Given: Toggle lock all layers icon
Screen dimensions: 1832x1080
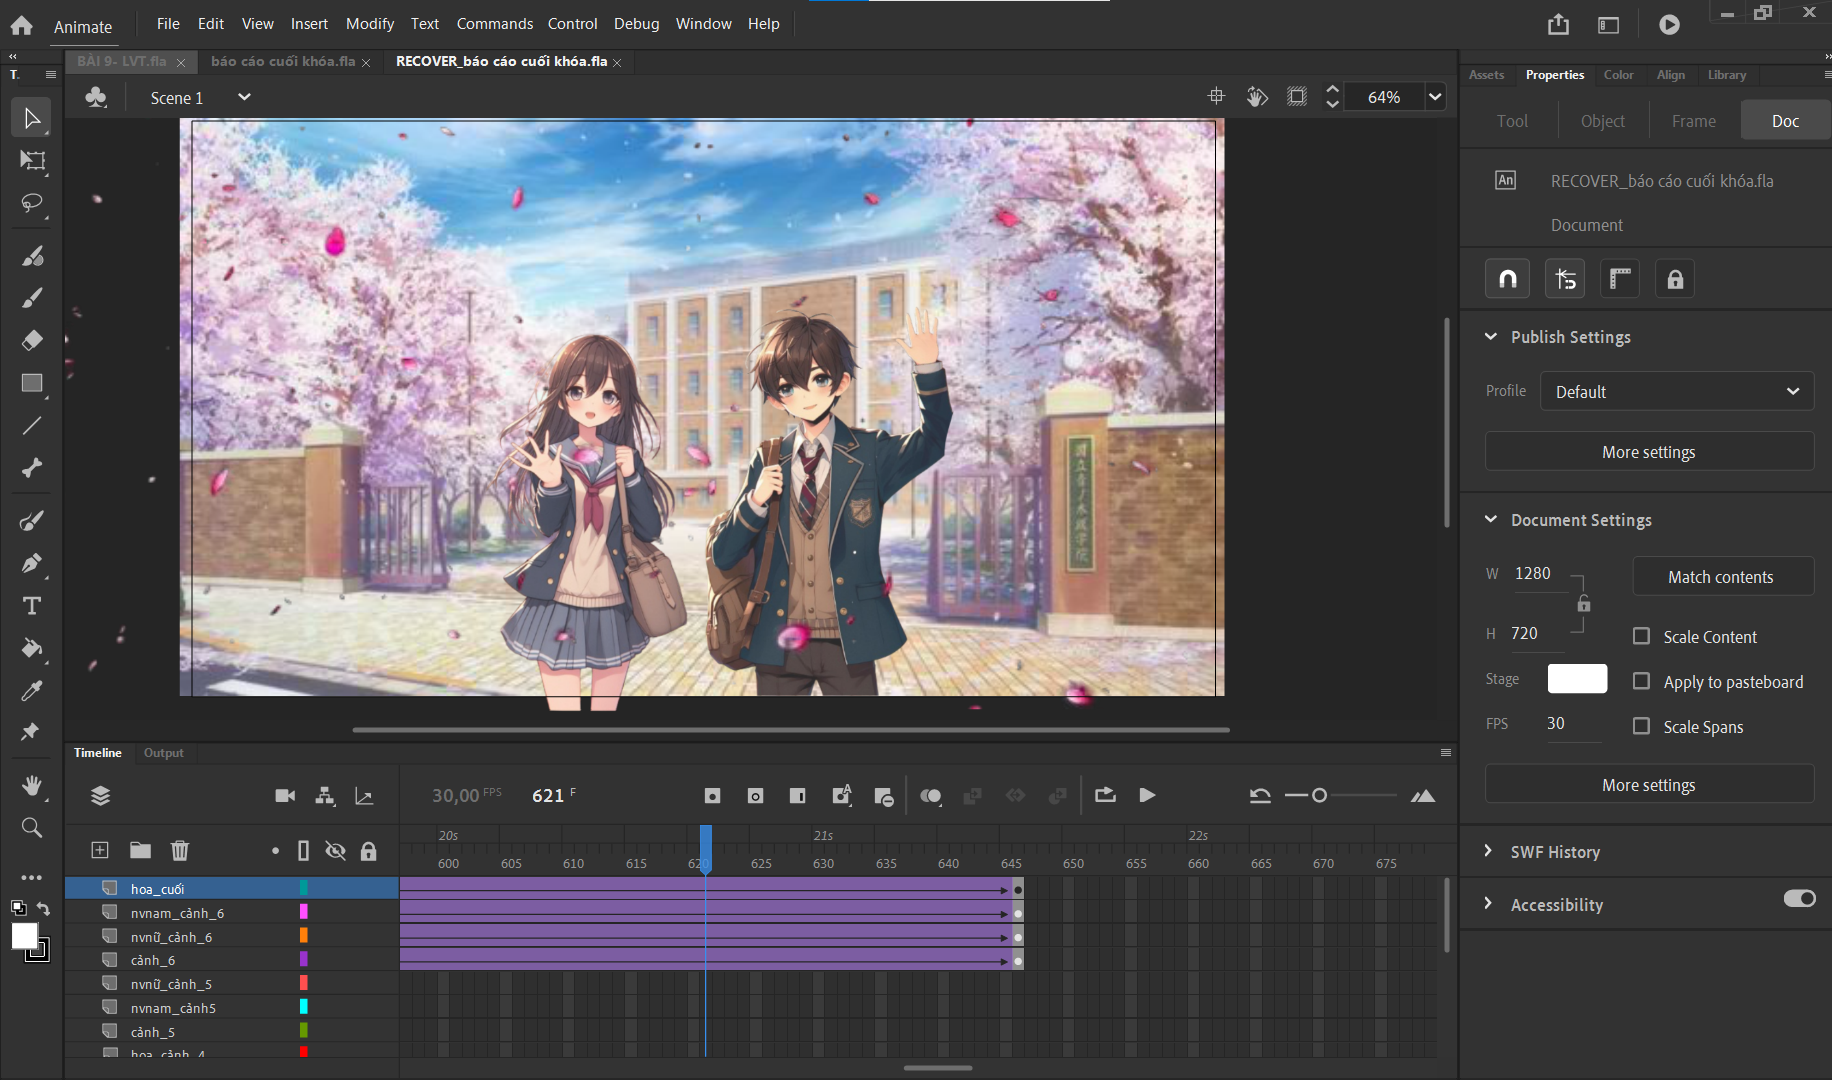Looking at the screenshot, I should (x=369, y=851).
